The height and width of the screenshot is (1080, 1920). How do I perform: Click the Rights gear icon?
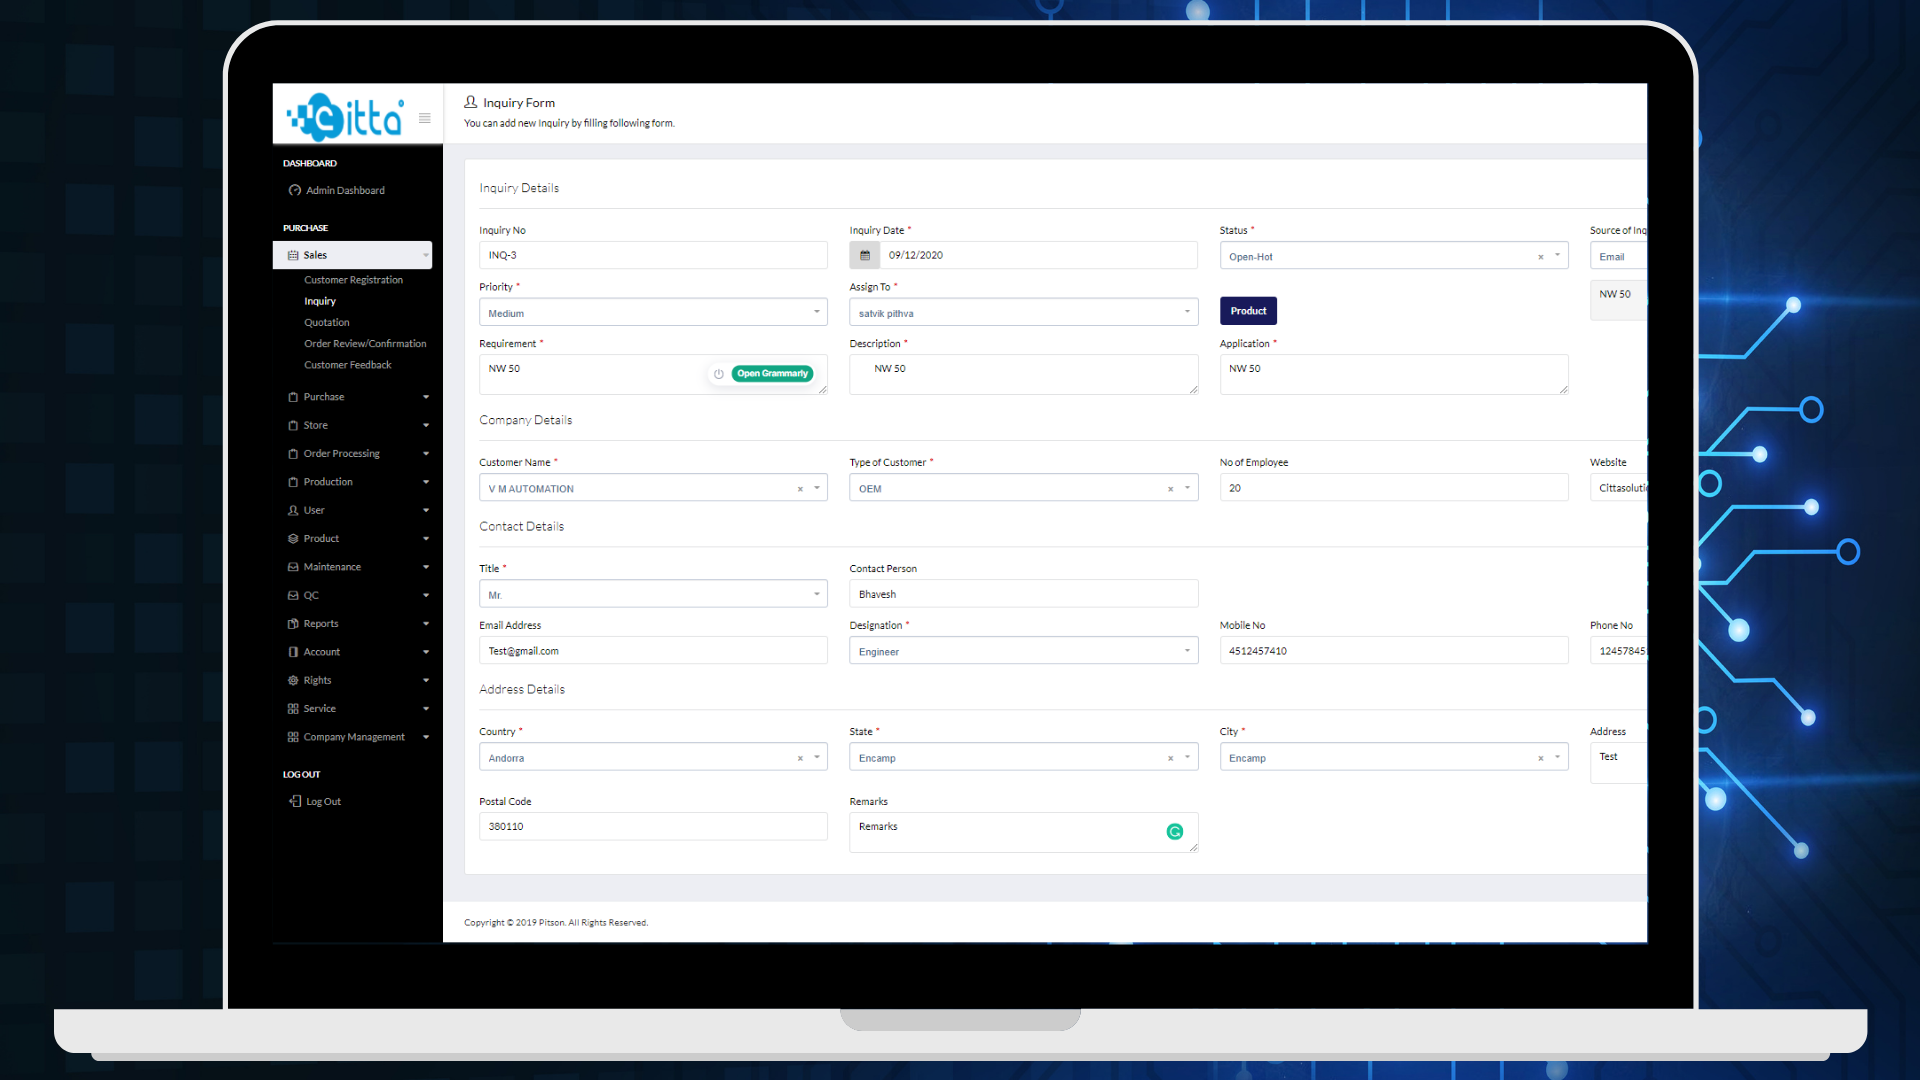tap(293, 680)
